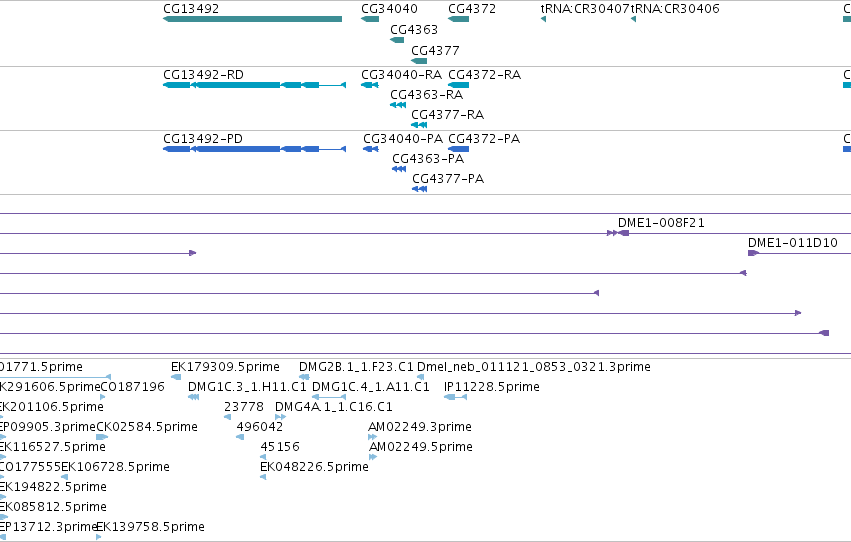Screen dimensions: 851x542
Task: Select CG4363-RA transcript label
Action: 427,95
